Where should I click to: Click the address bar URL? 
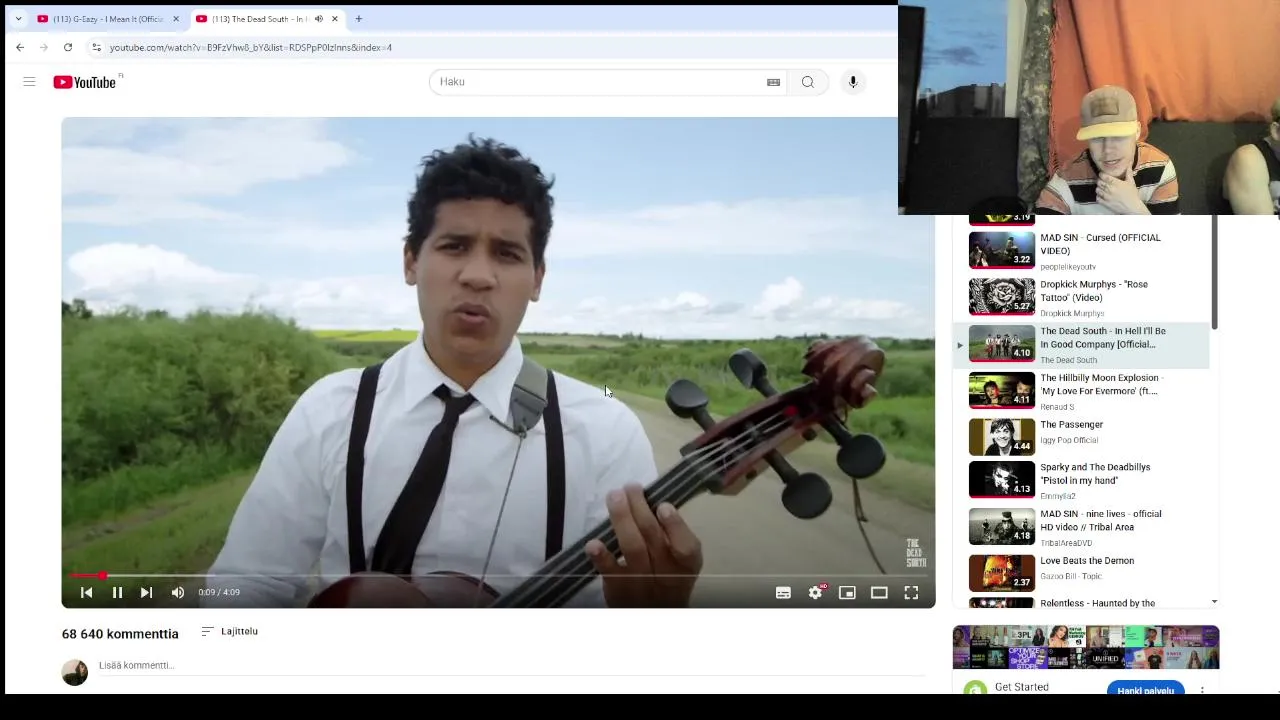click(250, 47)
